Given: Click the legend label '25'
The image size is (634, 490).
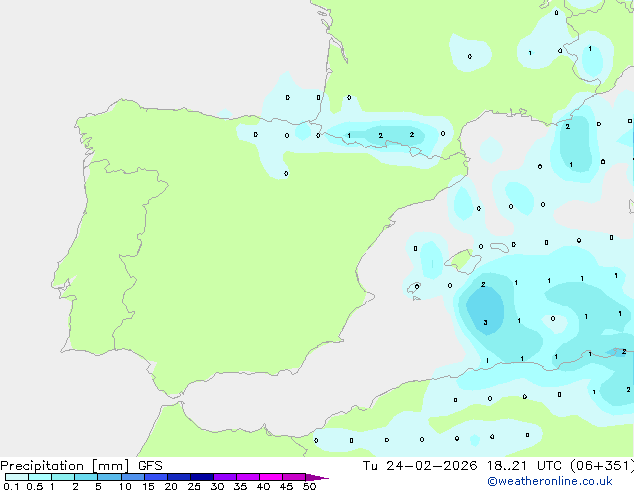Looking at the screenshot, I should pyautogui.click(x=194, y=486).
